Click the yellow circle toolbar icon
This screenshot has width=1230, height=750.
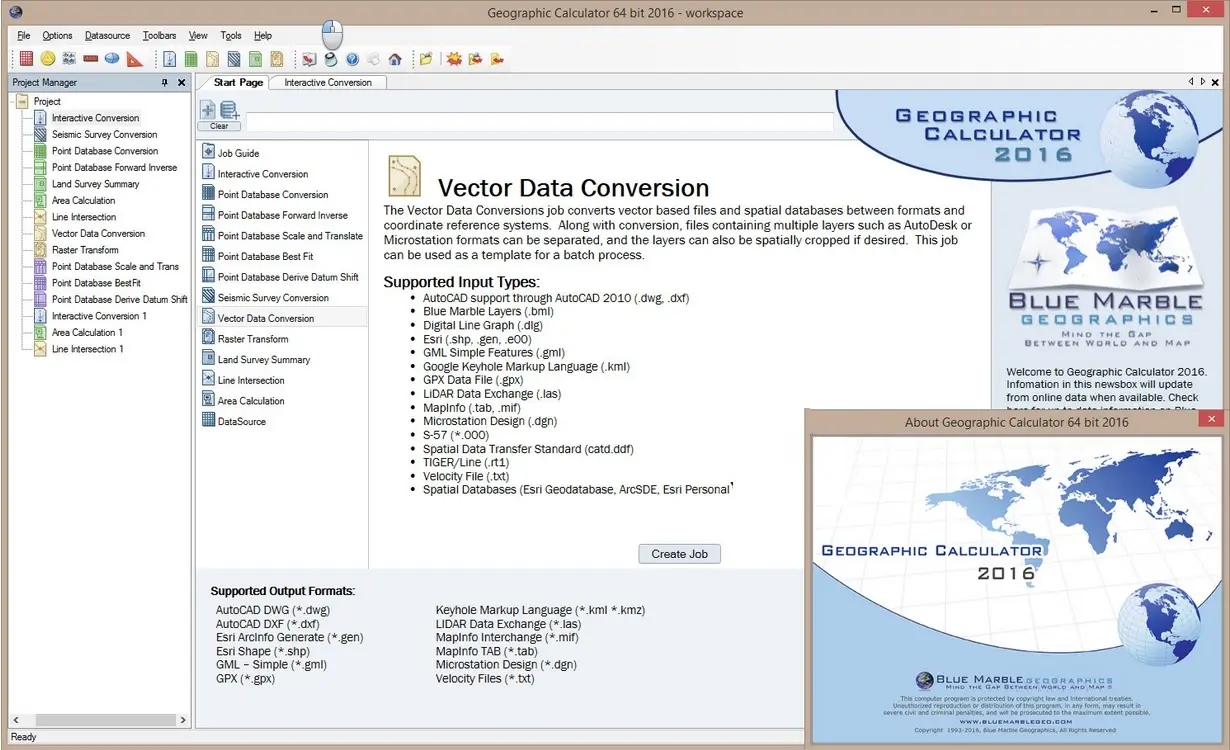tap(48, 59)
